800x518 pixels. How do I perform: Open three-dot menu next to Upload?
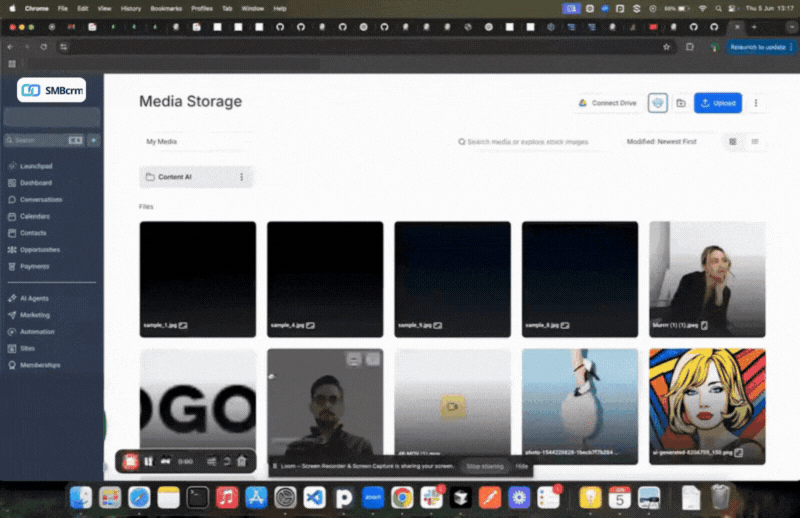pyautogui.click(x=756, y=103)
